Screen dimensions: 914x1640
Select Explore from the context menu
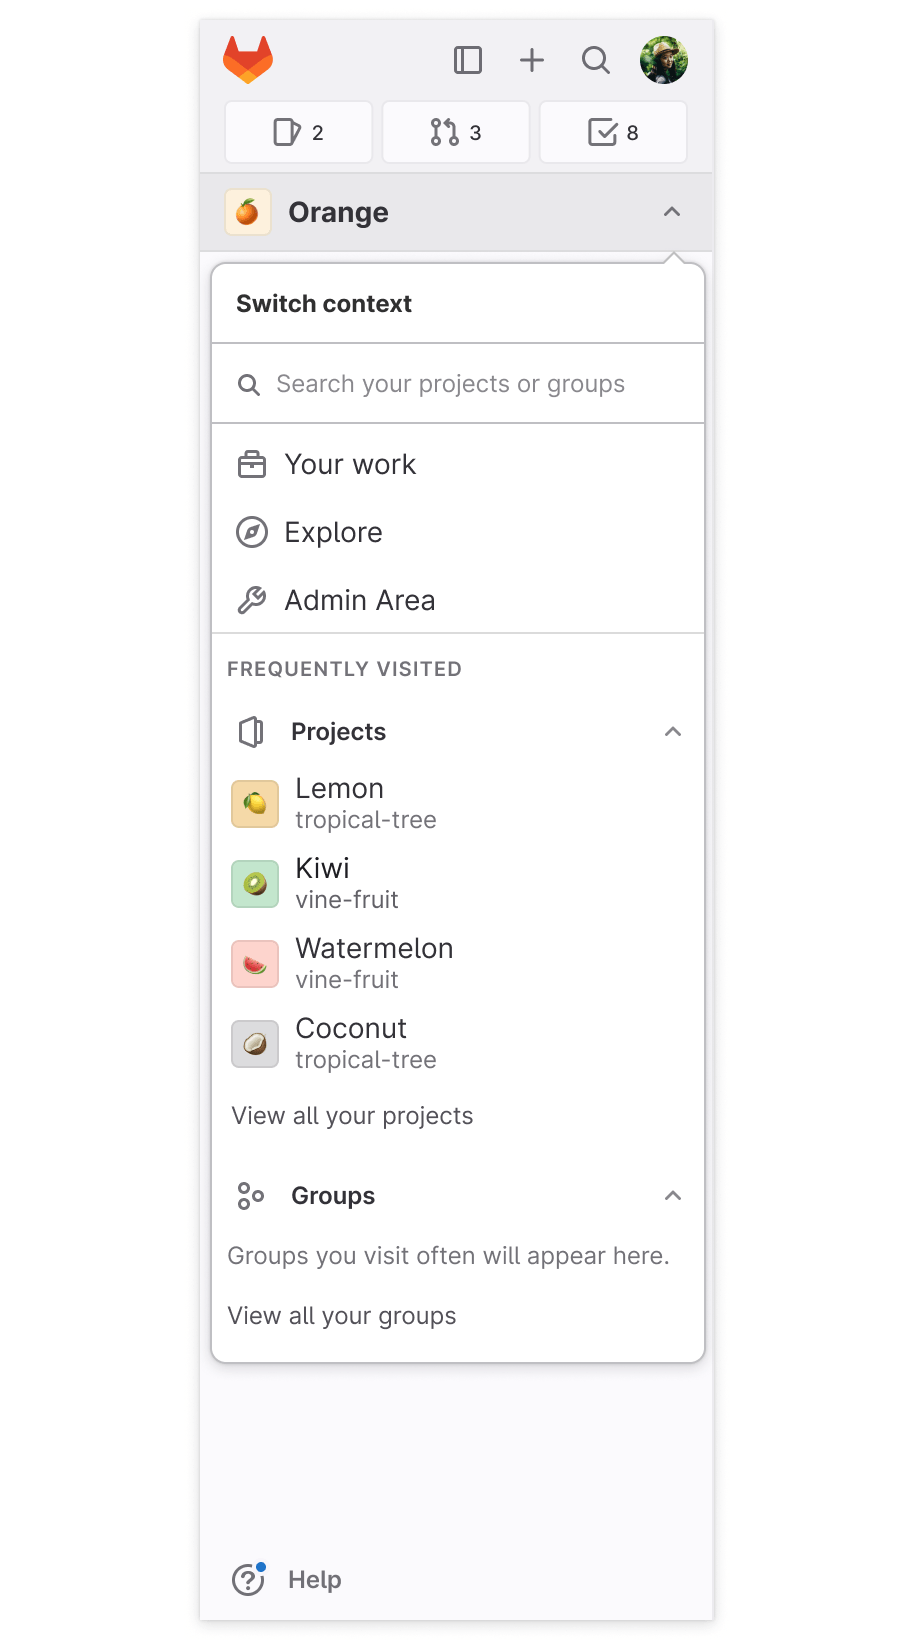point(333,532)
